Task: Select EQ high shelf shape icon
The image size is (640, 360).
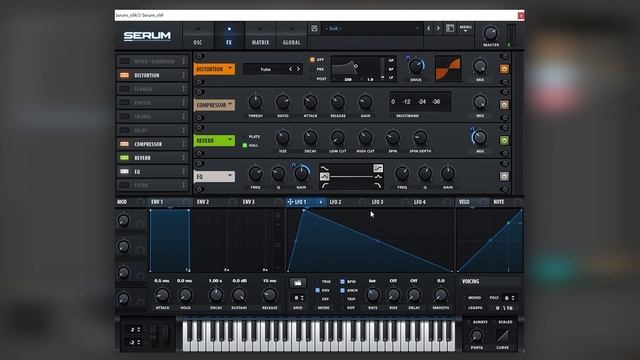Action: (378, 168)
